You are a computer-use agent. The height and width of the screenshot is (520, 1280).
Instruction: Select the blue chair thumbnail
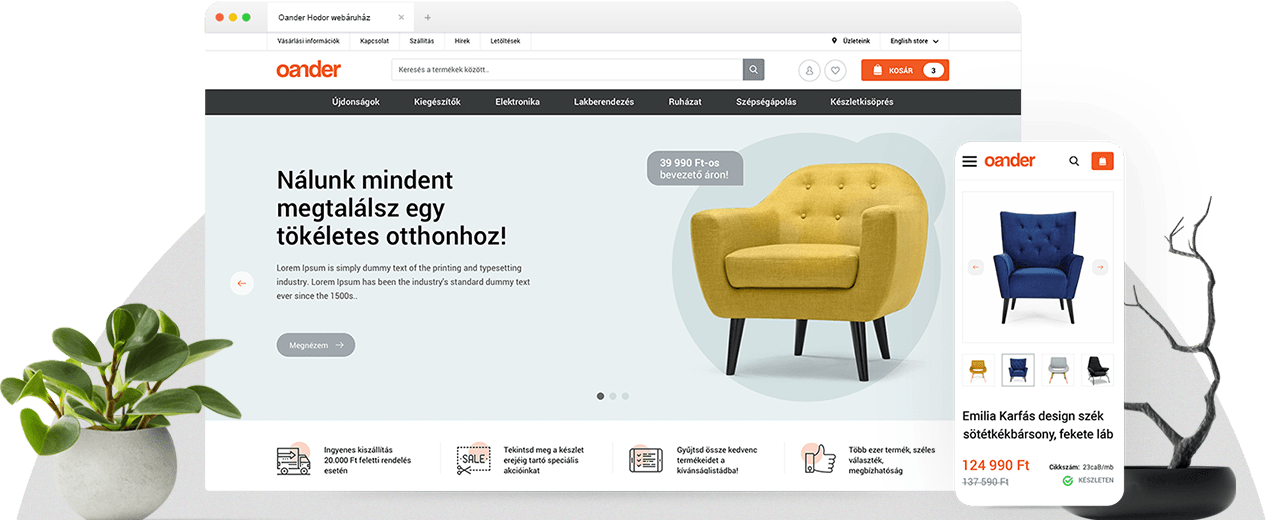[1018, 370]
